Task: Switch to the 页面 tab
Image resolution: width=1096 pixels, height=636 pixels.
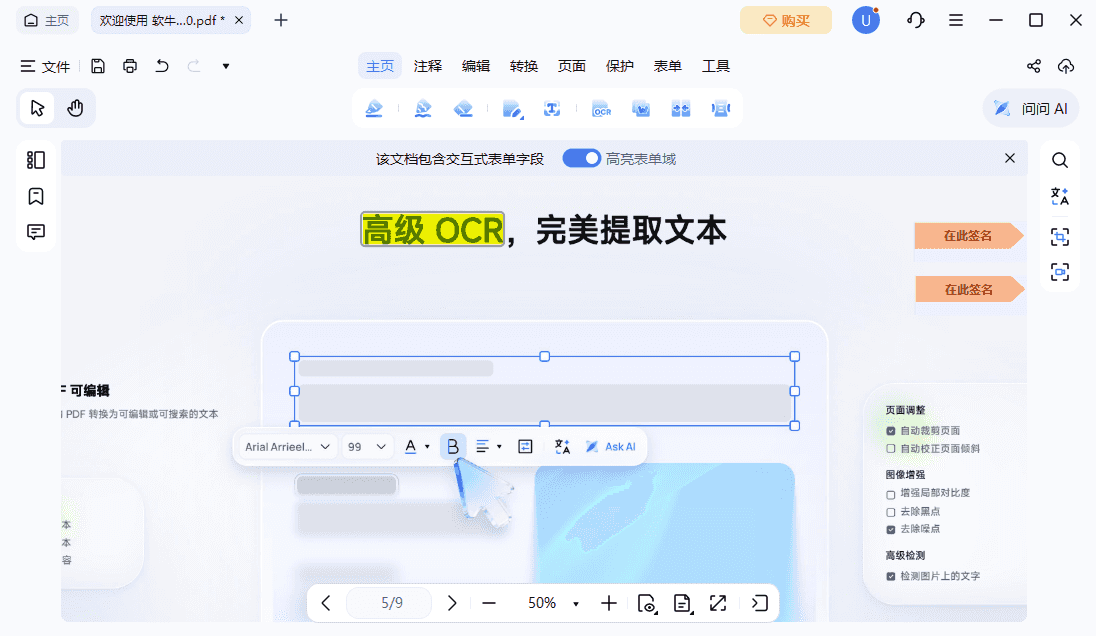Action: coord(572,66)
